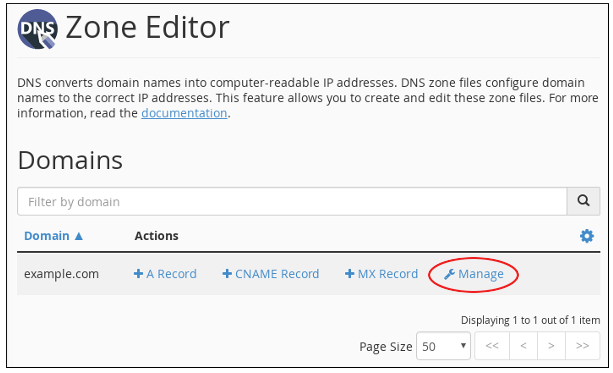The height and width of the screenshot is (373, 613).
Task: Select the example.com domain row
Action: pyautogui.click(x=308, y=274)
